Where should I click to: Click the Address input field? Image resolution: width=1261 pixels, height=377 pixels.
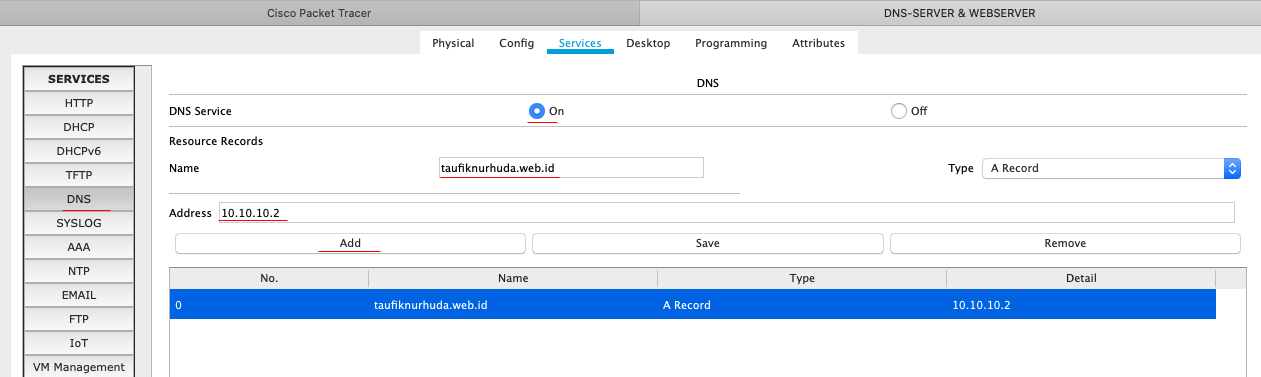726,213
